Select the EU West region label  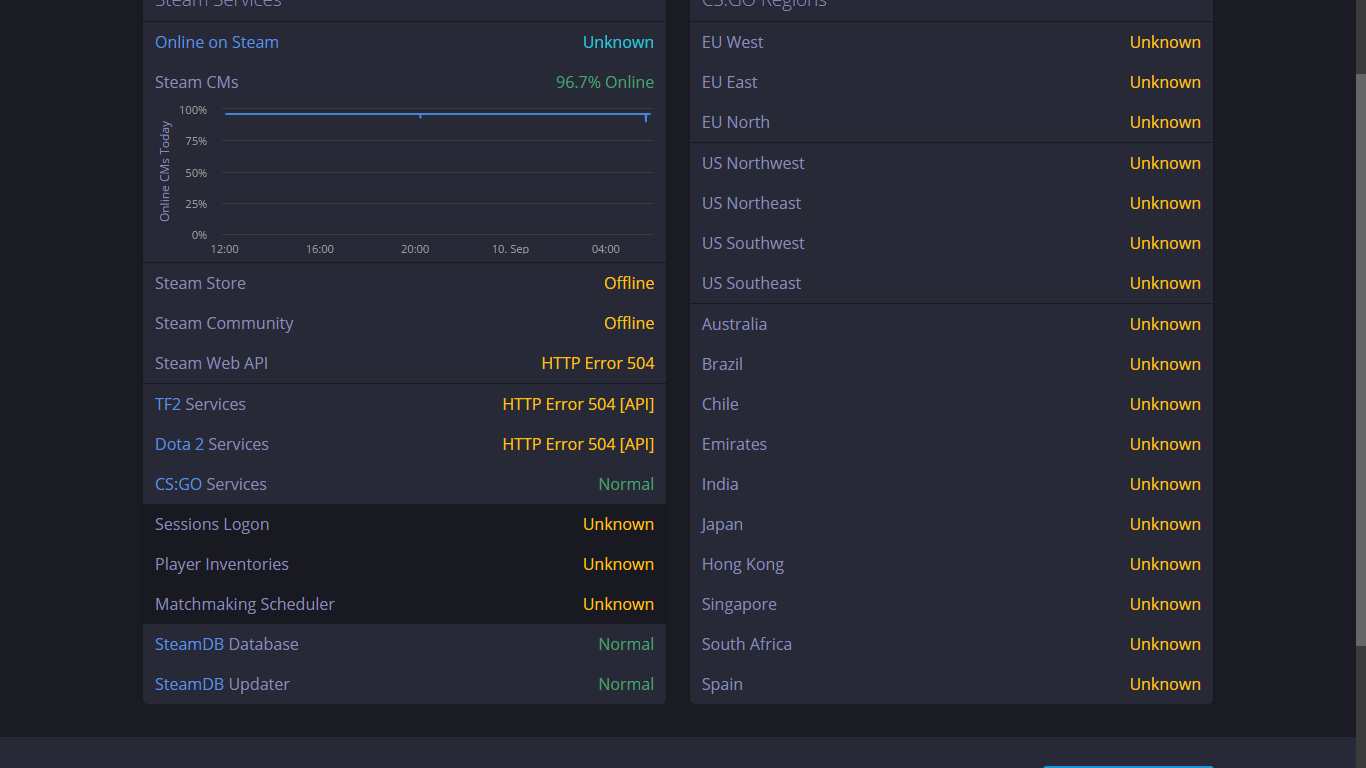(x=733, y=42)
